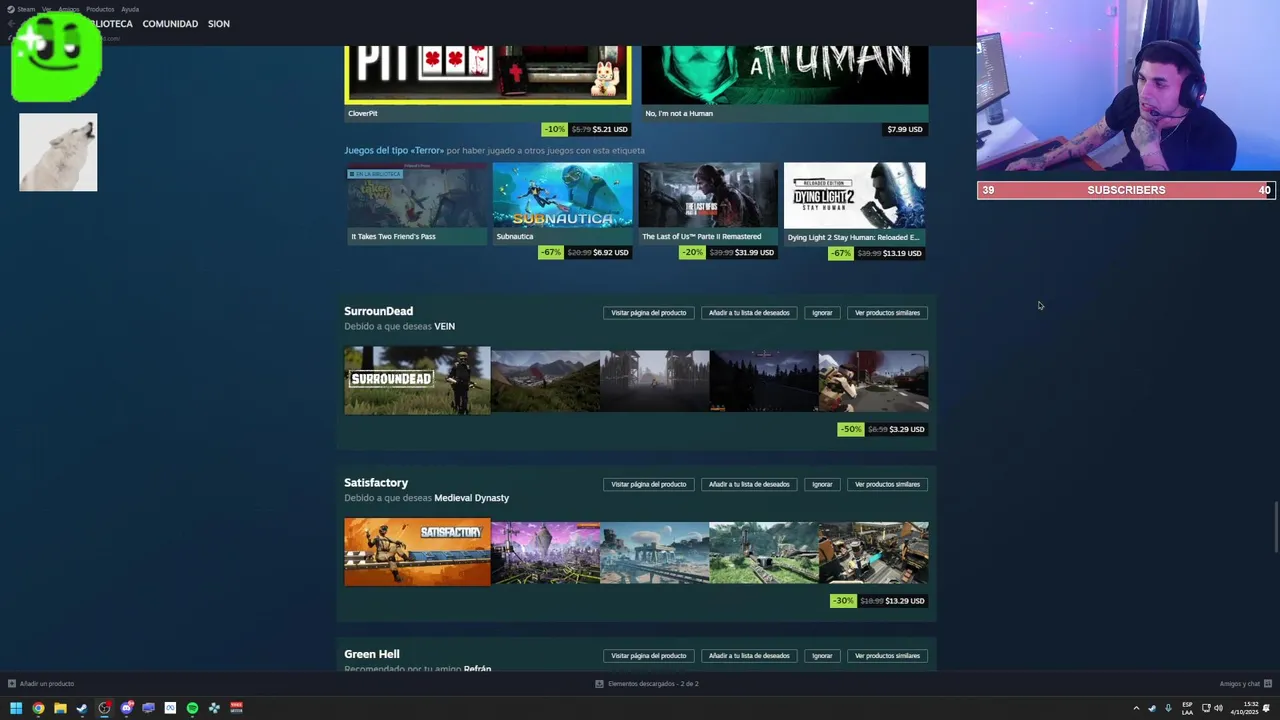Click the No, I'm not a Human $7.99 price
1280x720 pixels.
(x=905, y=129)
